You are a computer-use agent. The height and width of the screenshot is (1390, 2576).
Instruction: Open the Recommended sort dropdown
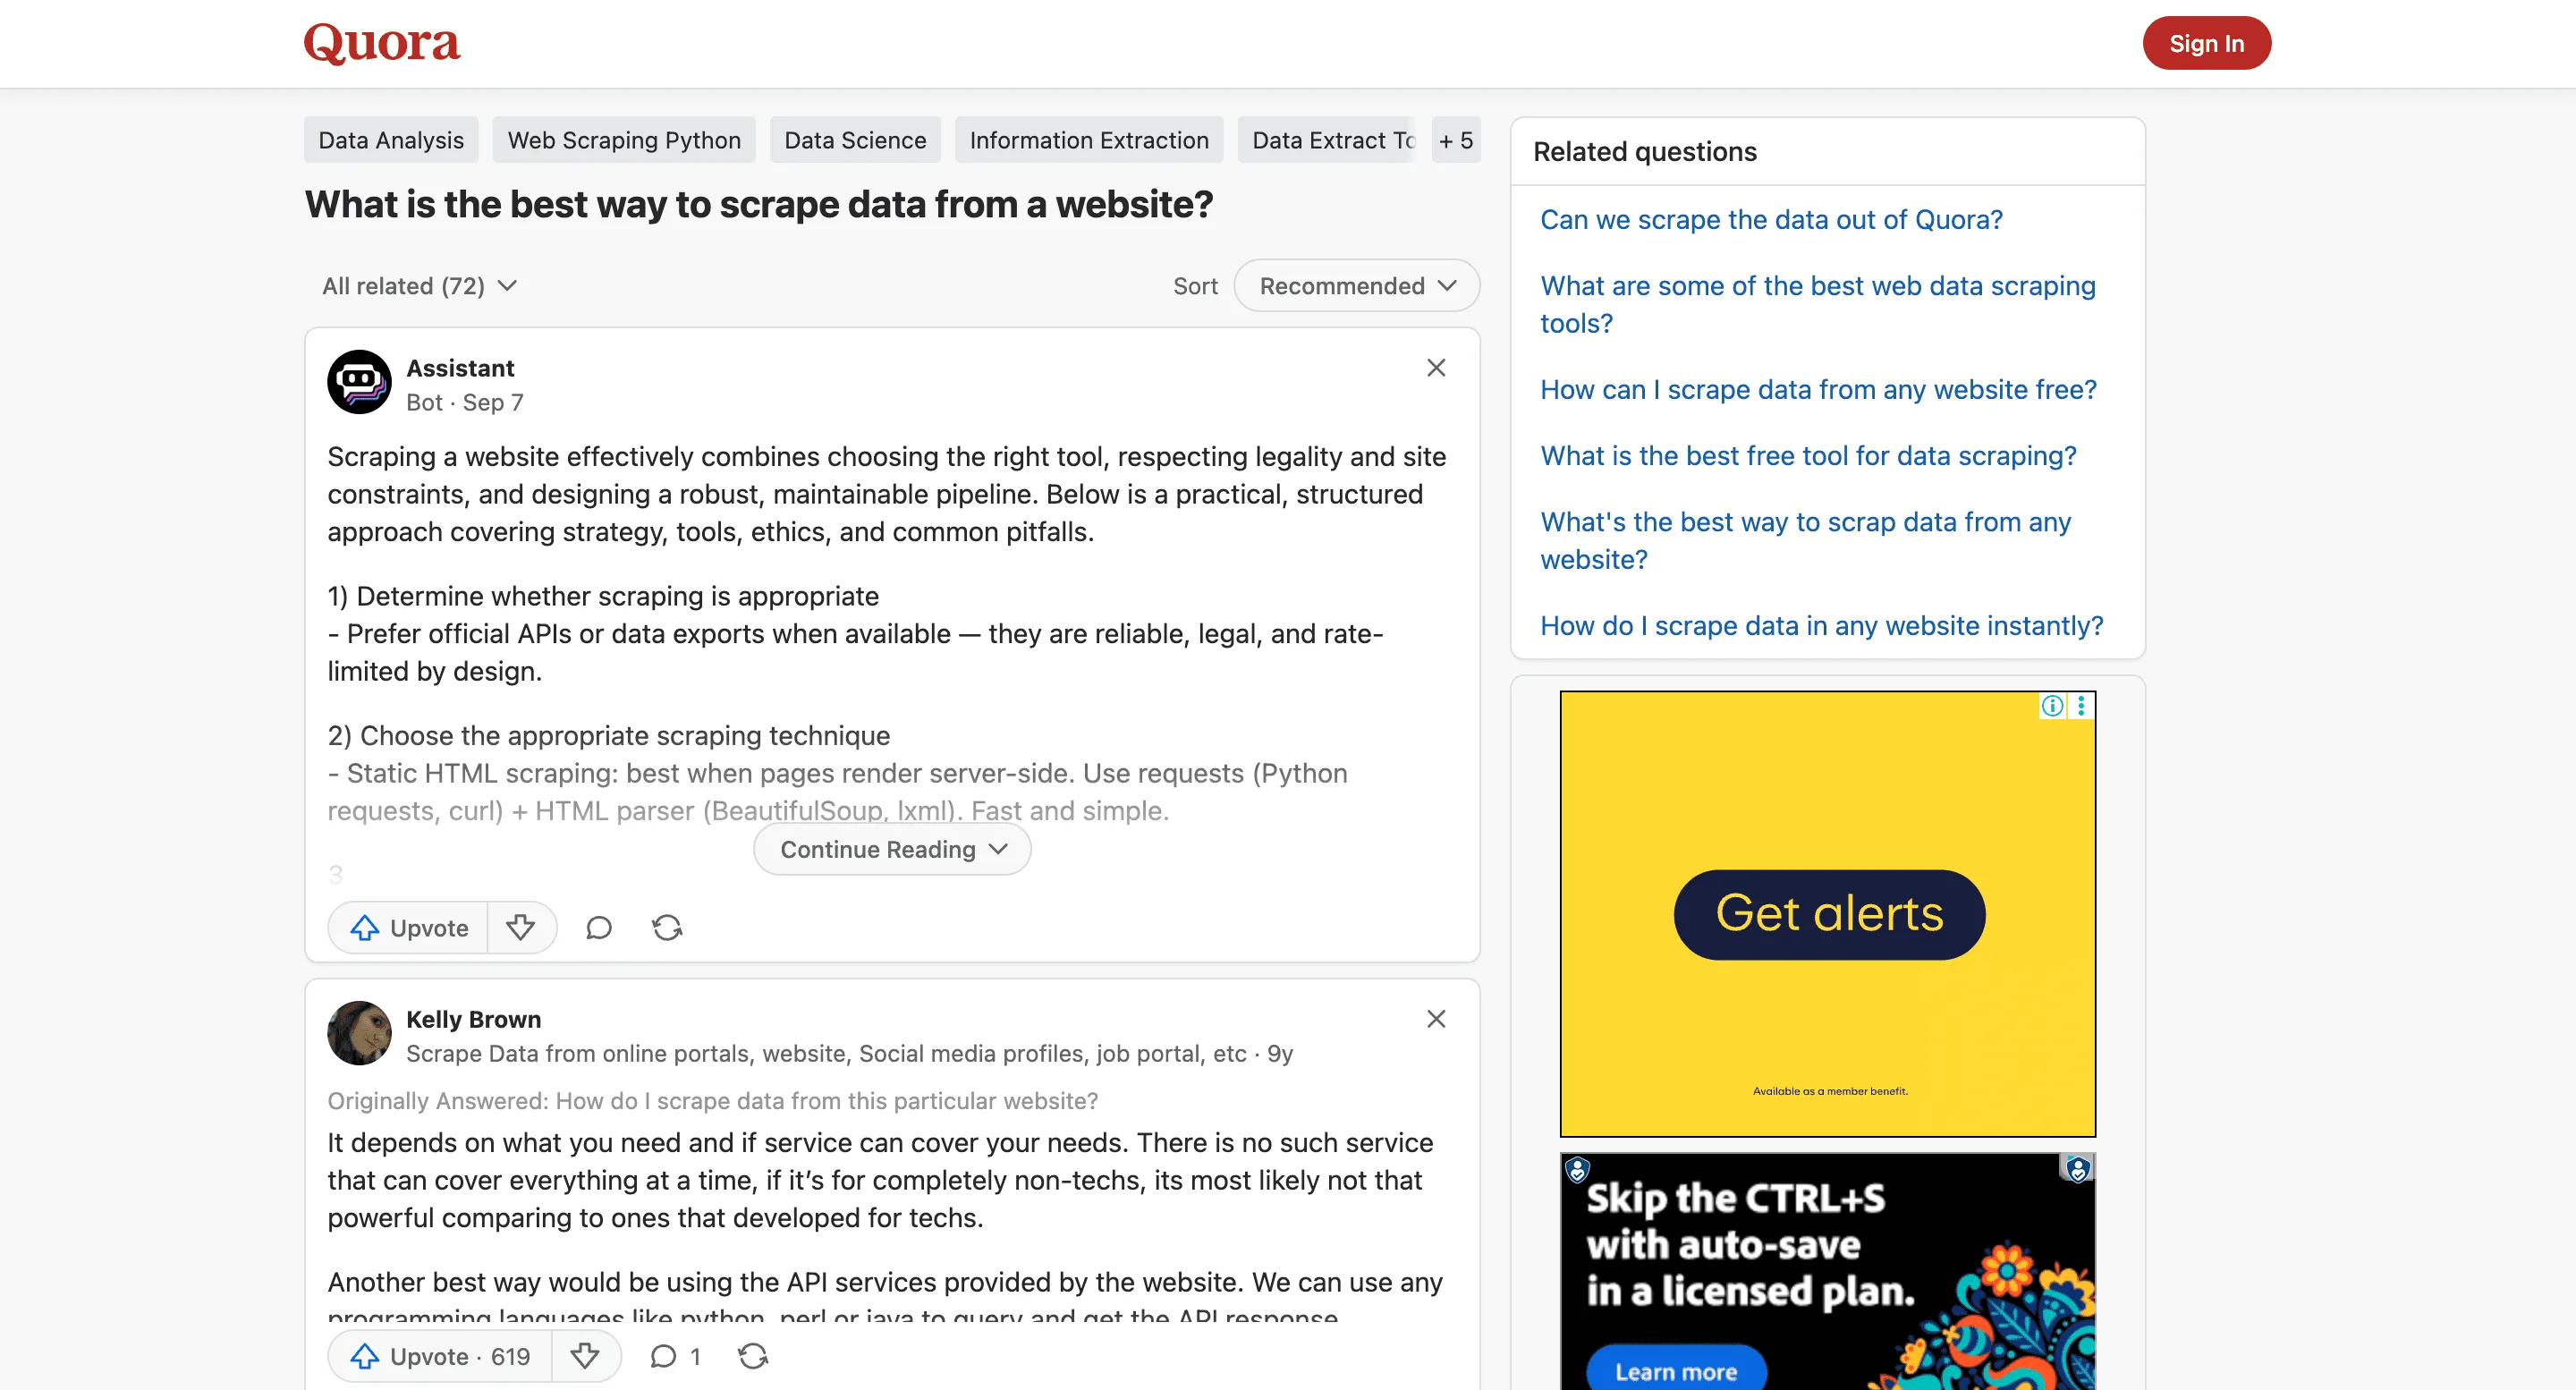(x=1356, y=286)
